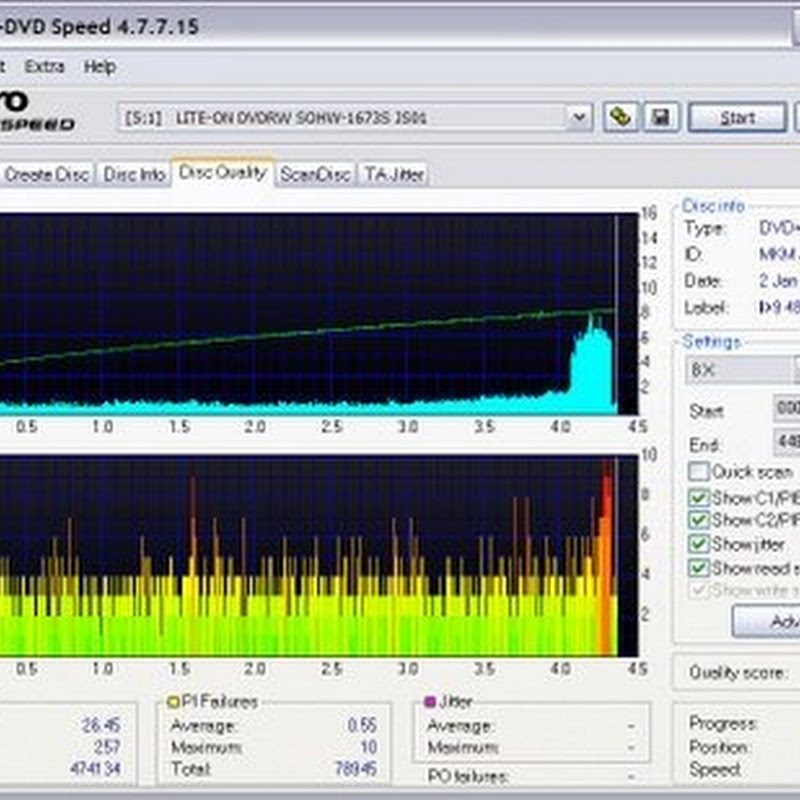Image resolution: width=800 pixels, height=800 pixels.
Task: Switch to the ScanDisc tab
Action: (x=315, y=174)
